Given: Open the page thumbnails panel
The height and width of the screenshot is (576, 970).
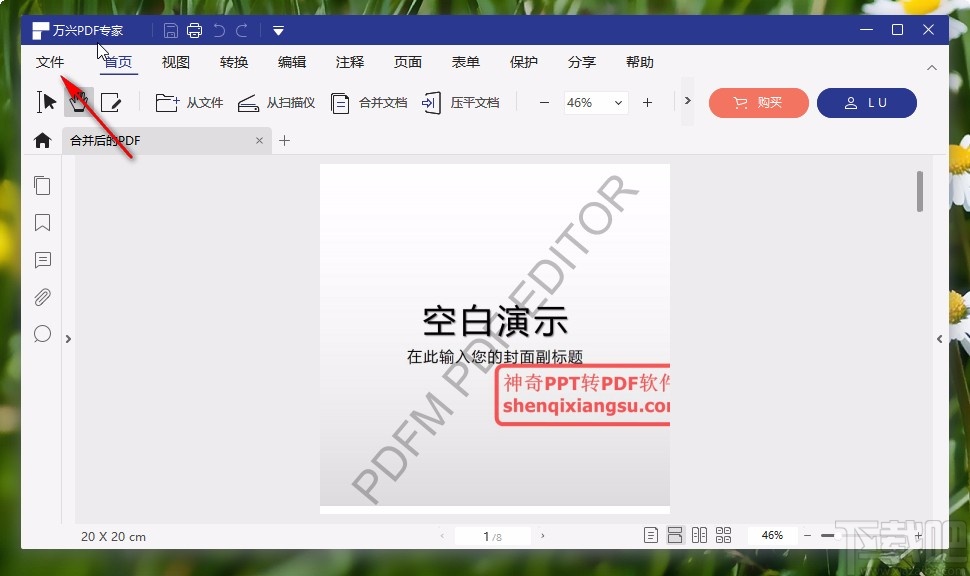Looking at the screenshot, I should (x=42, y=185).
